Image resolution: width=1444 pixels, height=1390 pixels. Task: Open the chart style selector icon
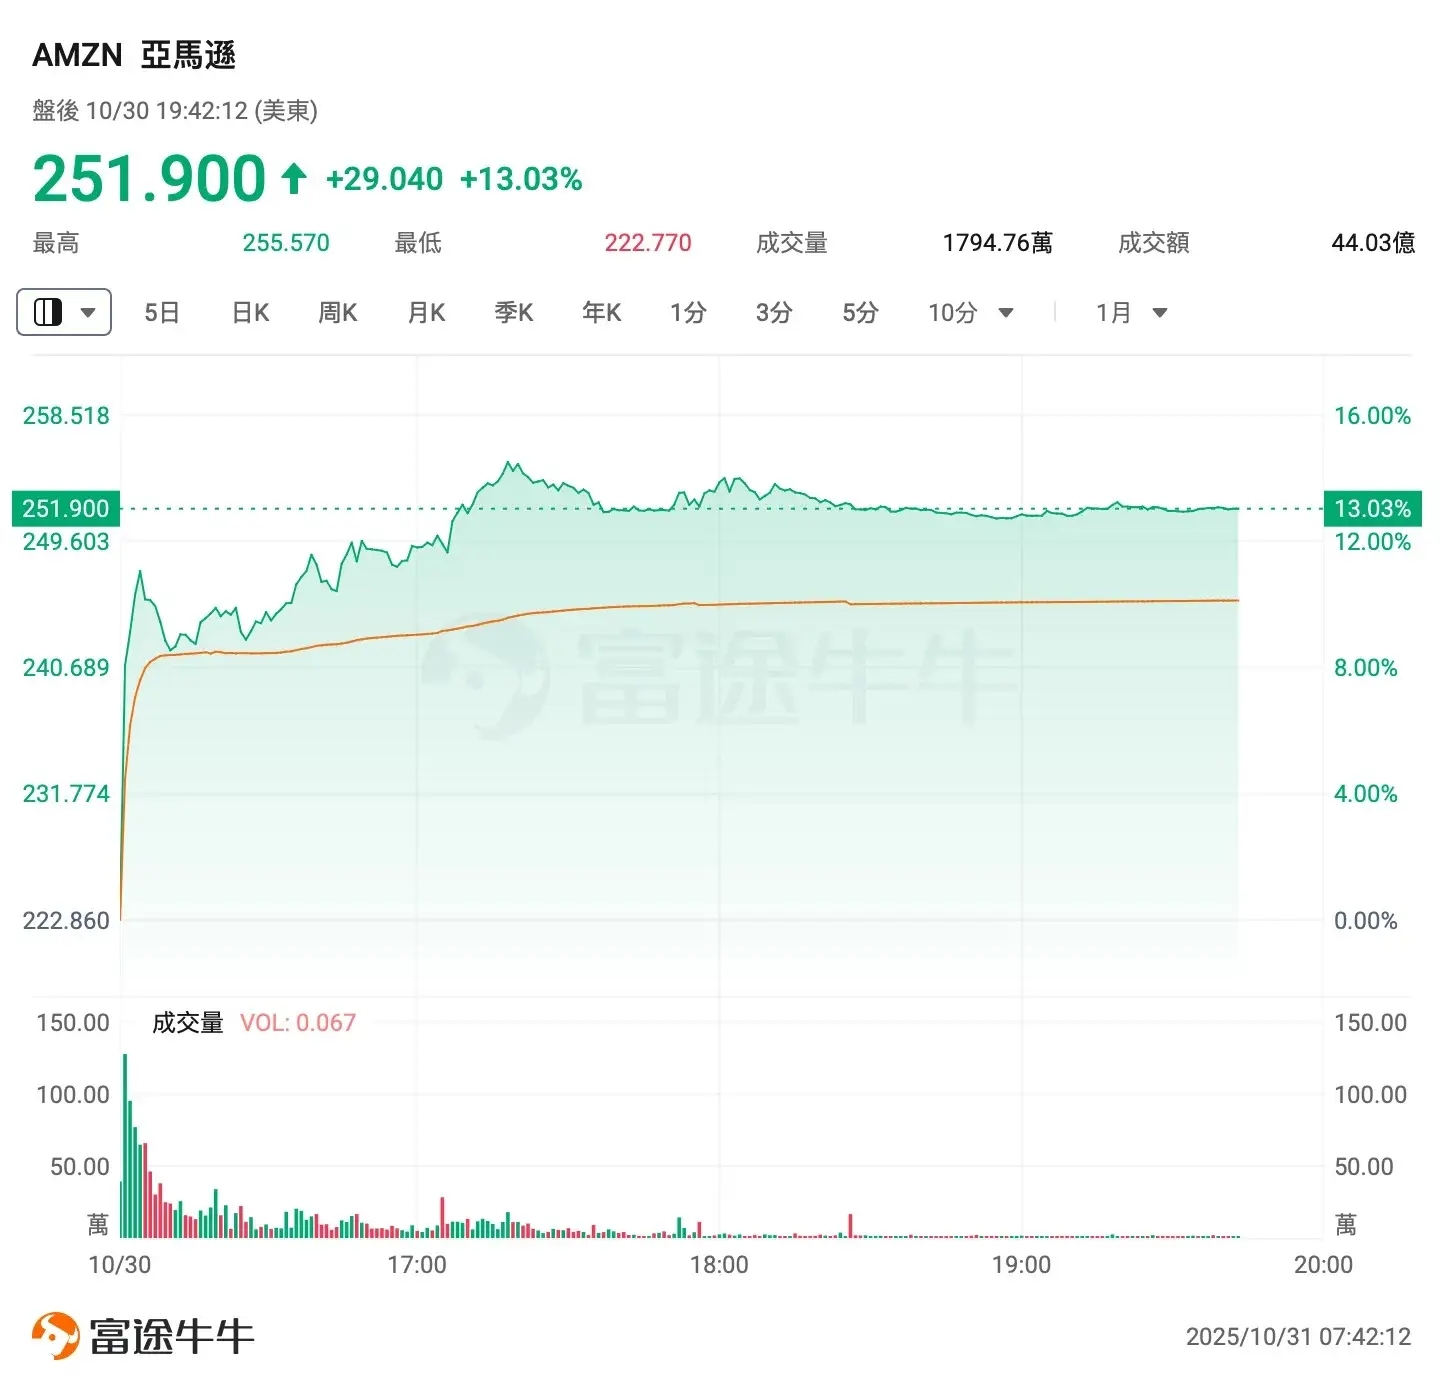[50, 312]
